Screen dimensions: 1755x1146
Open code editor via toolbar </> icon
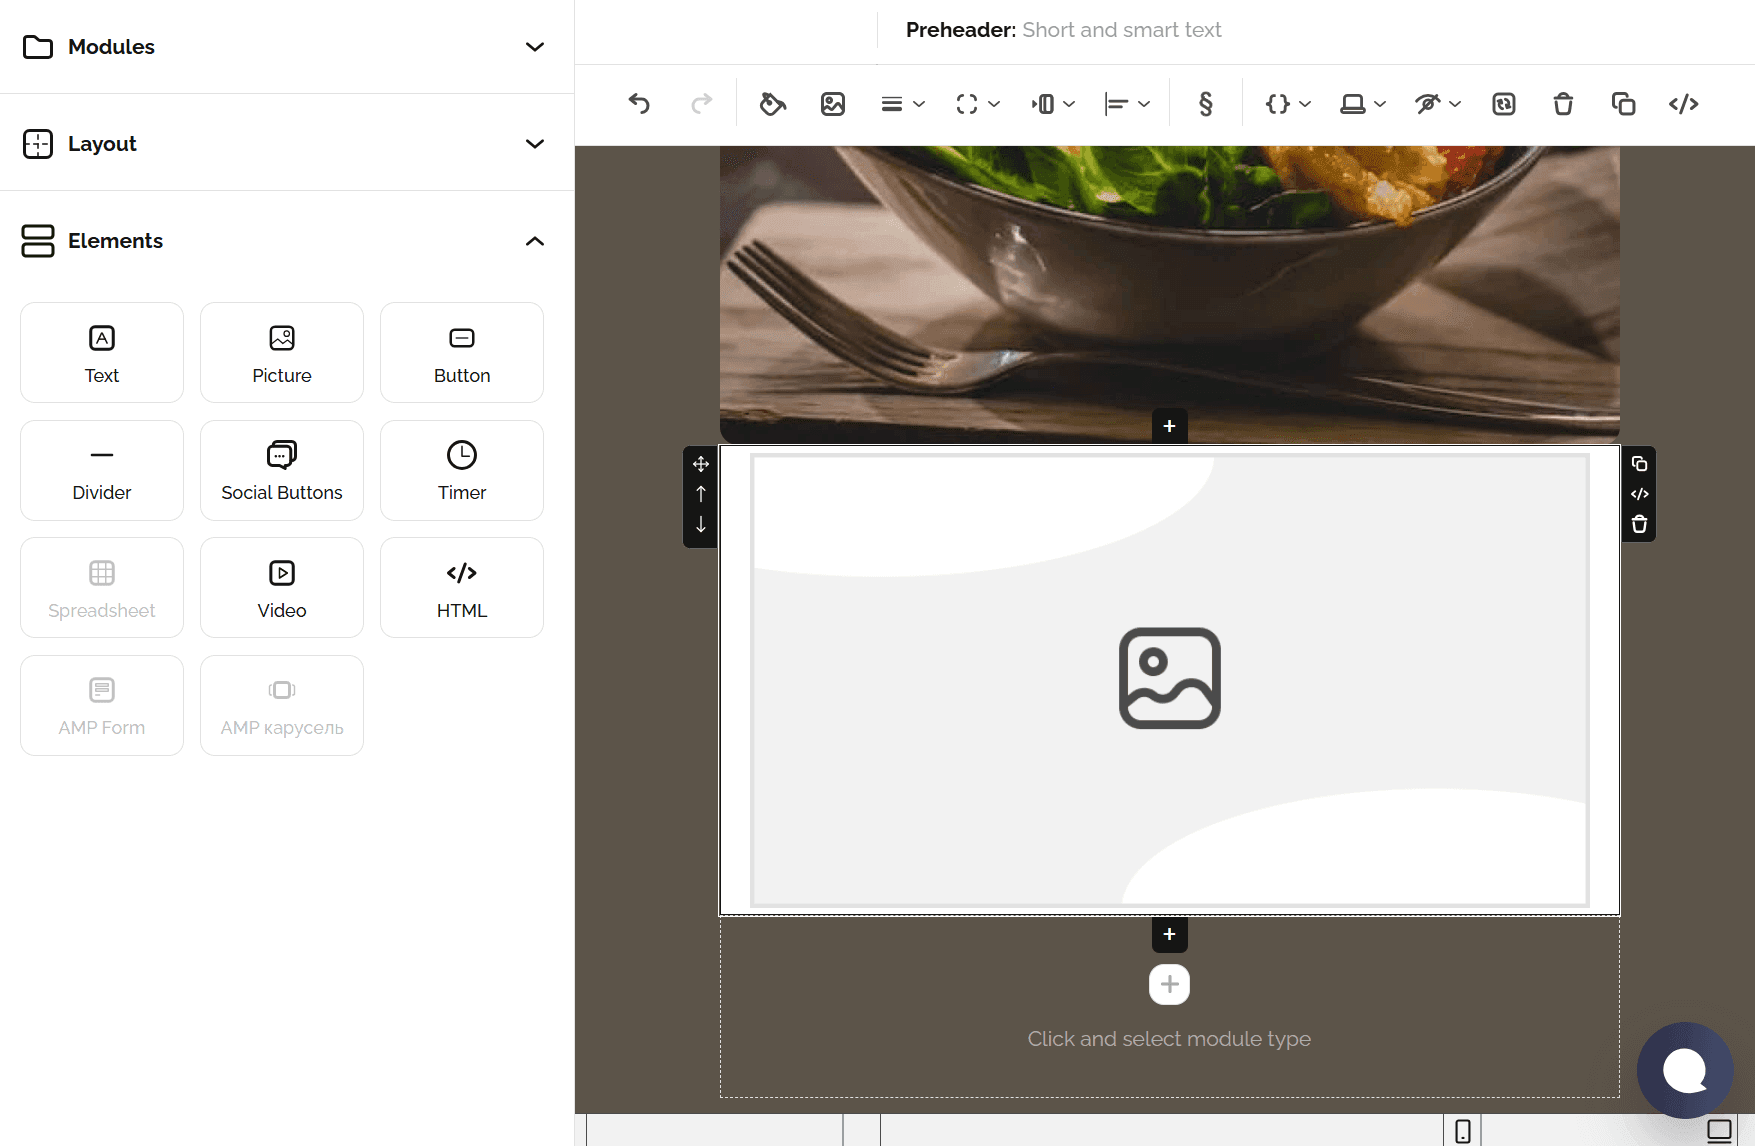pyautogui.click(x=1684, y=104)
